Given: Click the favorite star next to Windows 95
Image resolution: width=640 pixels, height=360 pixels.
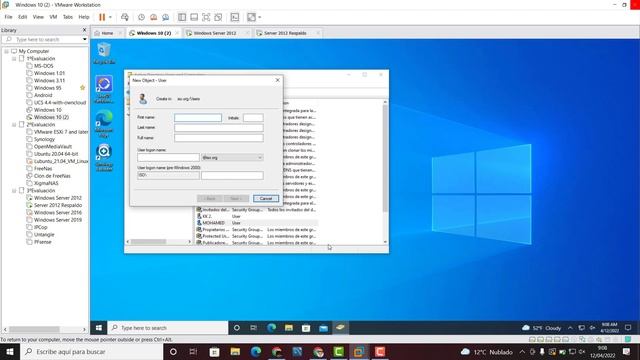Looking at the screenshot, I should 82,88.
